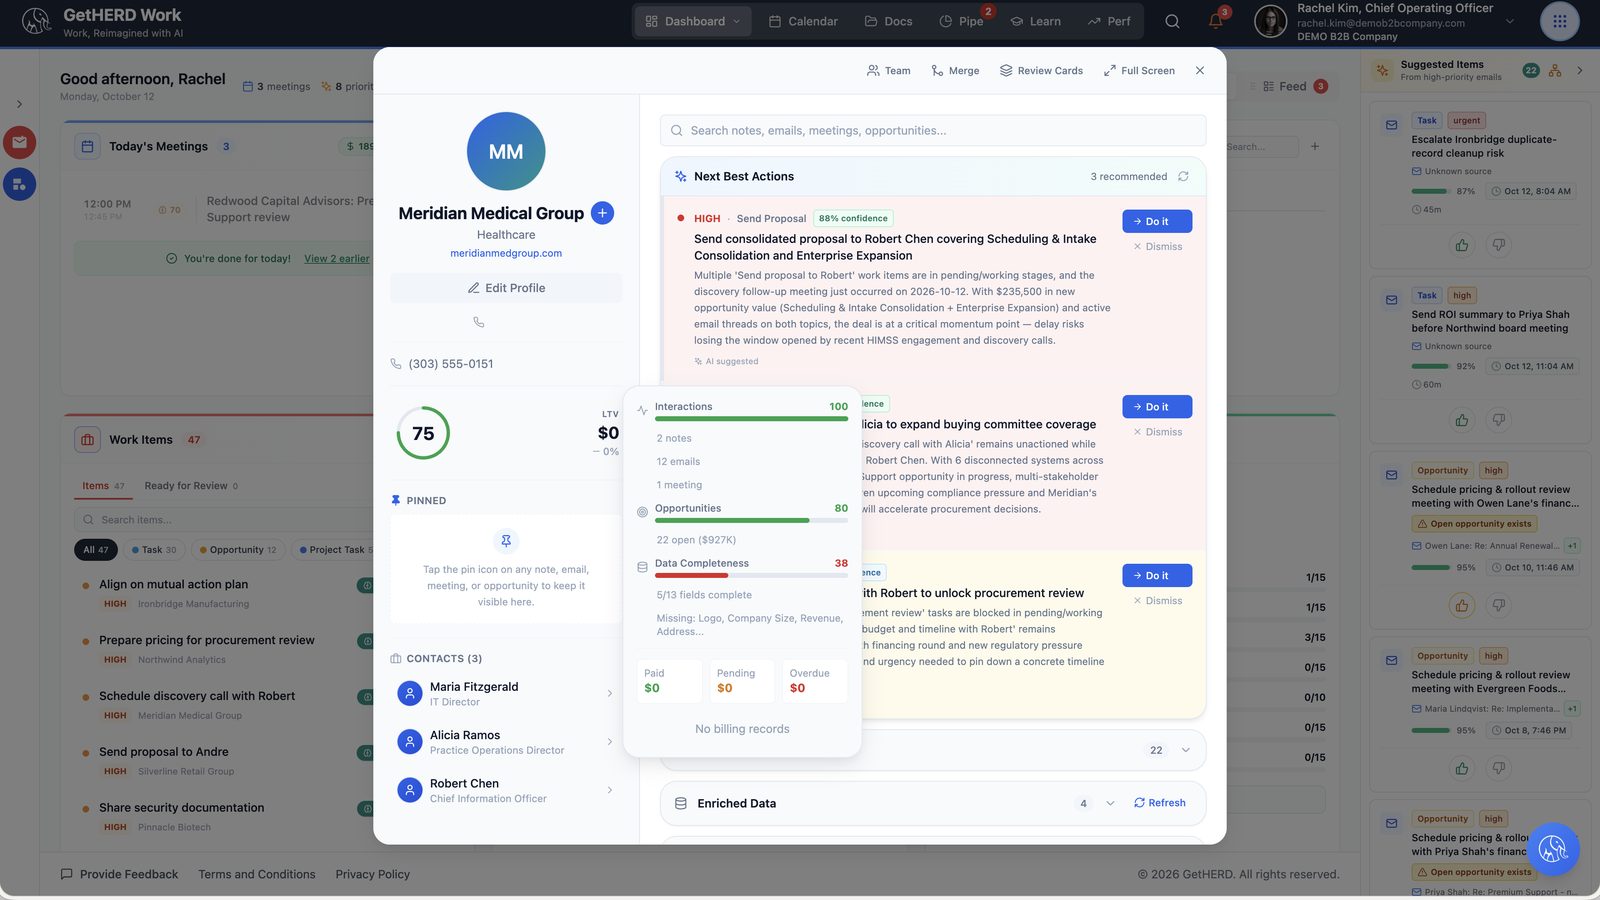Switch to Ready for Review tab
The width and height of the screenshot is (1600, 900).
pyautogui.click(x=191, y=486)
